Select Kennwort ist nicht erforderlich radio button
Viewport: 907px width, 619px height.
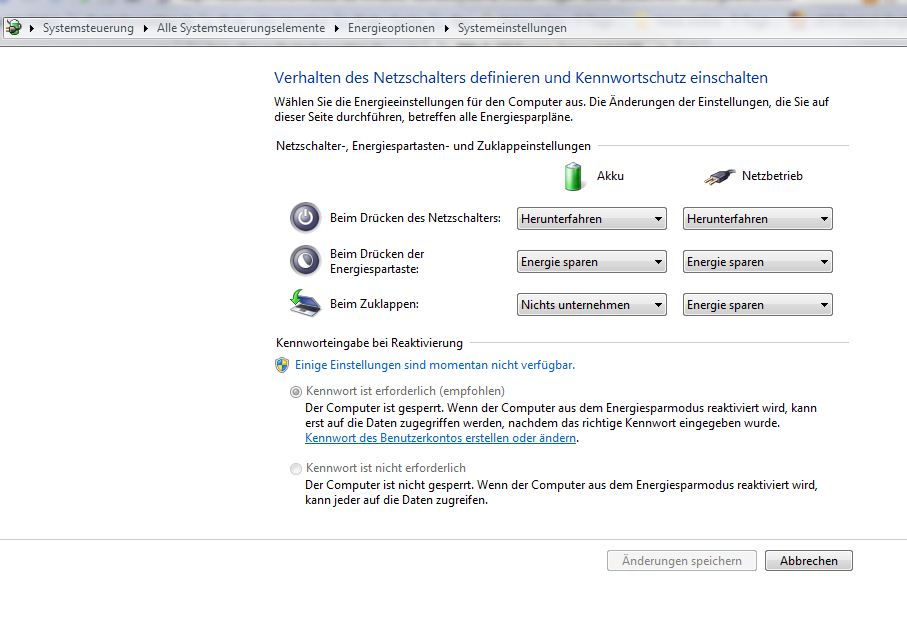(296, 469)
